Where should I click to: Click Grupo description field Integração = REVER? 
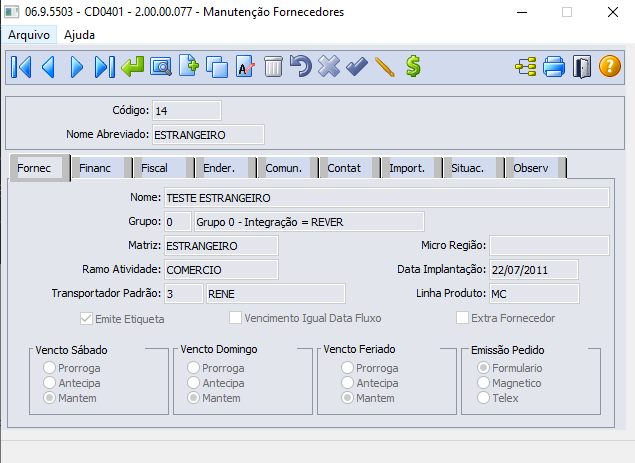[309, 222]
